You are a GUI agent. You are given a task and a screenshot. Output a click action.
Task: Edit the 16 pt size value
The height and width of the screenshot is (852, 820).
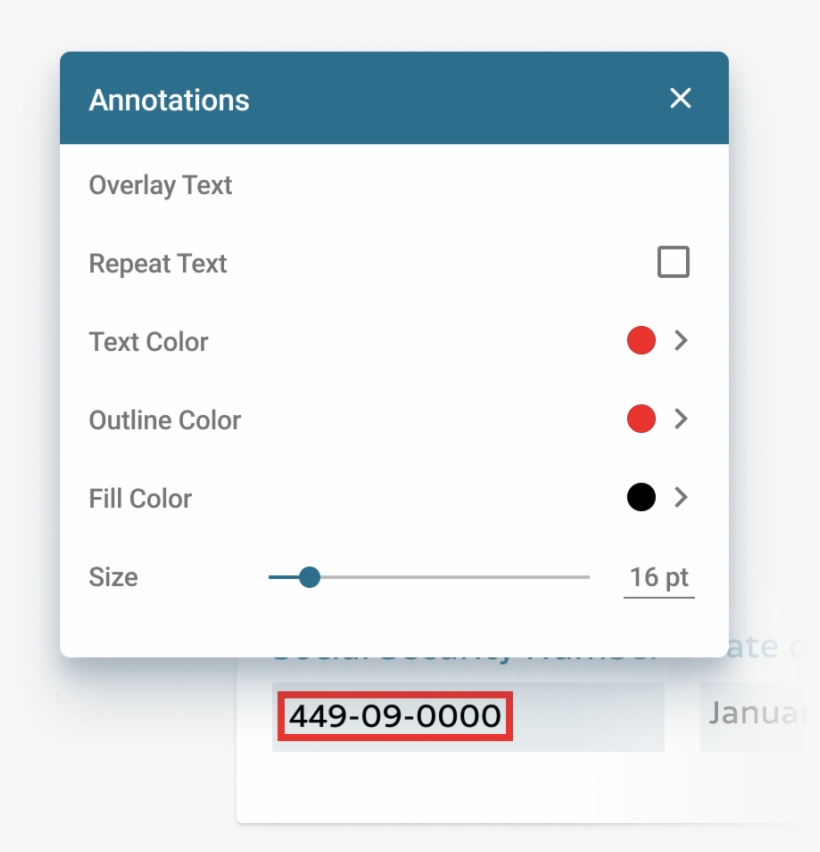click(658, 577)
